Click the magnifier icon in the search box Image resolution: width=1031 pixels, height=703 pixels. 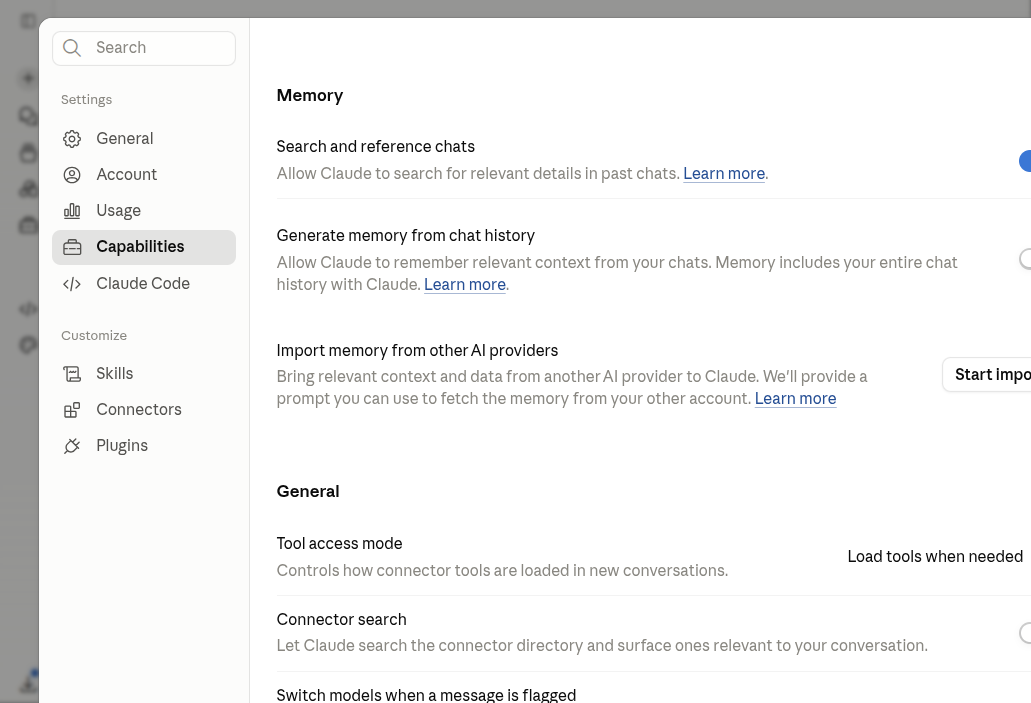72,48
